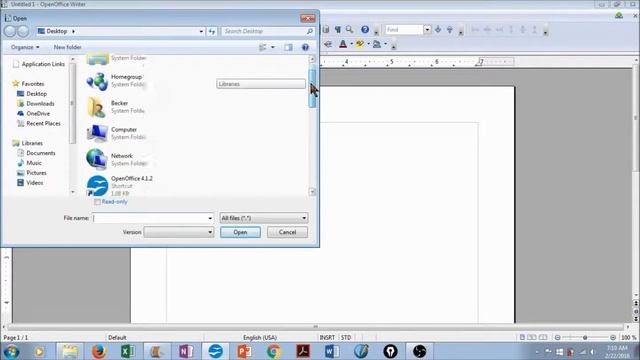The width and height of the screenshot is (640, 360).
Task: Click Firefox icon on the taskbar
Action: point(99,351)
